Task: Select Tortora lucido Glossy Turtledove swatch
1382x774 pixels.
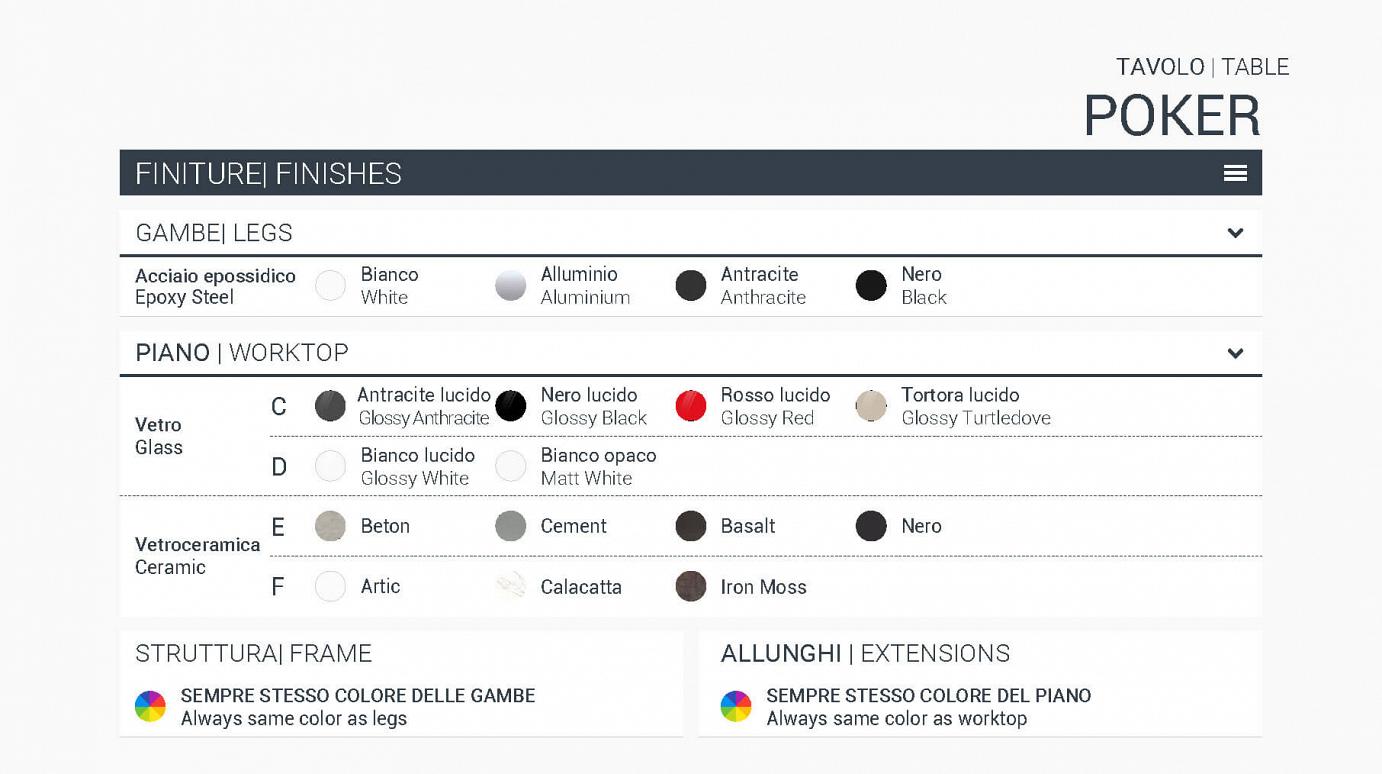Action: click(x=871, y=406)
